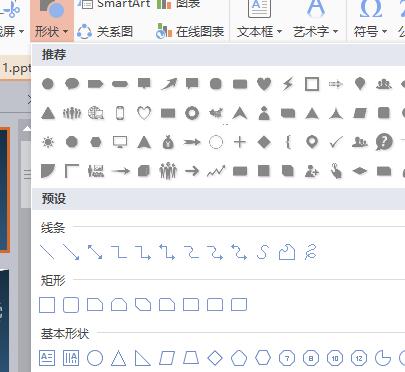Screen dimensions: 405x372
Task: Select the straight line in 线条
Action: tap(47, 252)
